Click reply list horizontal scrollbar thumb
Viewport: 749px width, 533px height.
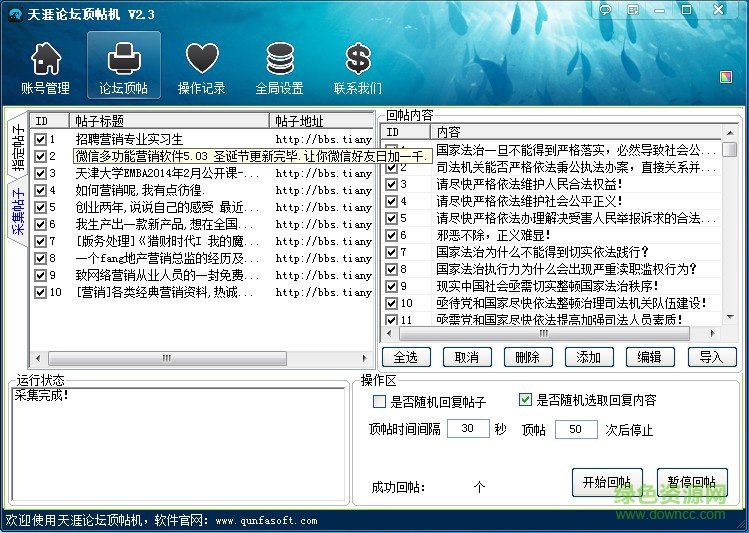[x=545, y=333]
